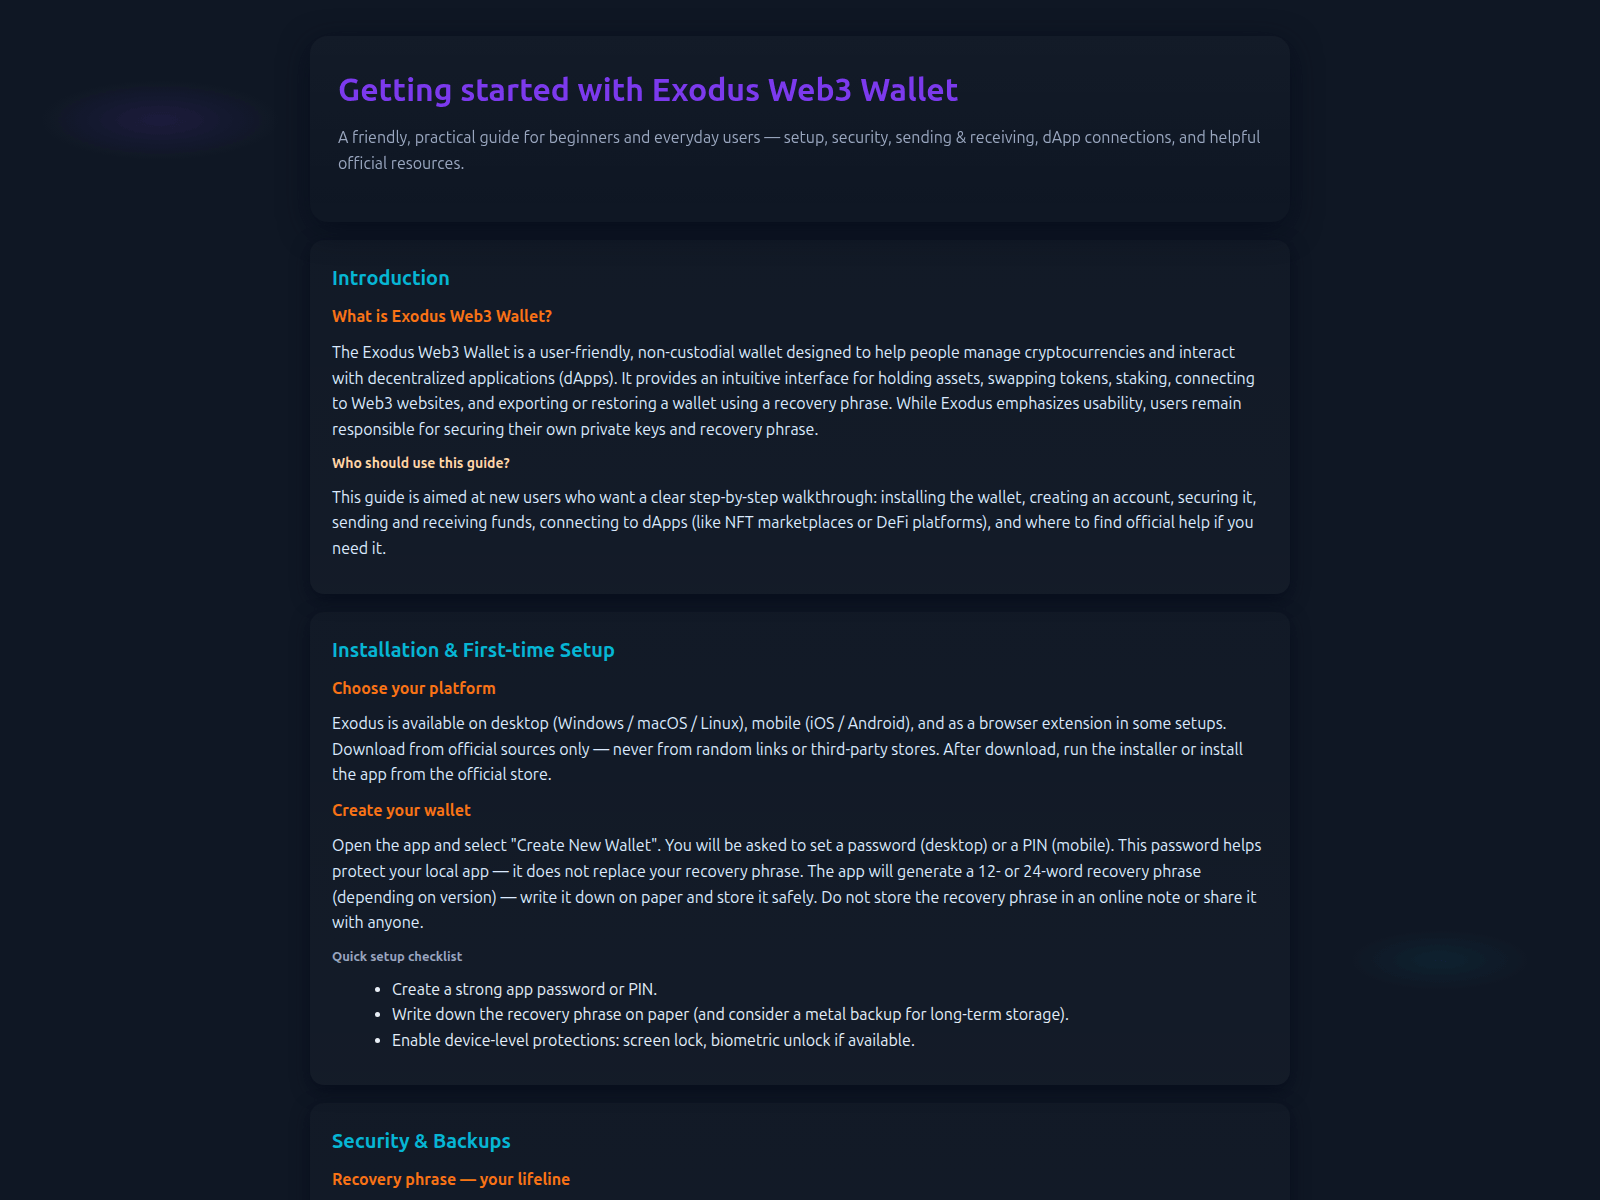Viewport: 1600px width, 1200px height.
Task: Click the 'Recovery phrase — your lifeline' subheading
Action: coord(451,1179)
